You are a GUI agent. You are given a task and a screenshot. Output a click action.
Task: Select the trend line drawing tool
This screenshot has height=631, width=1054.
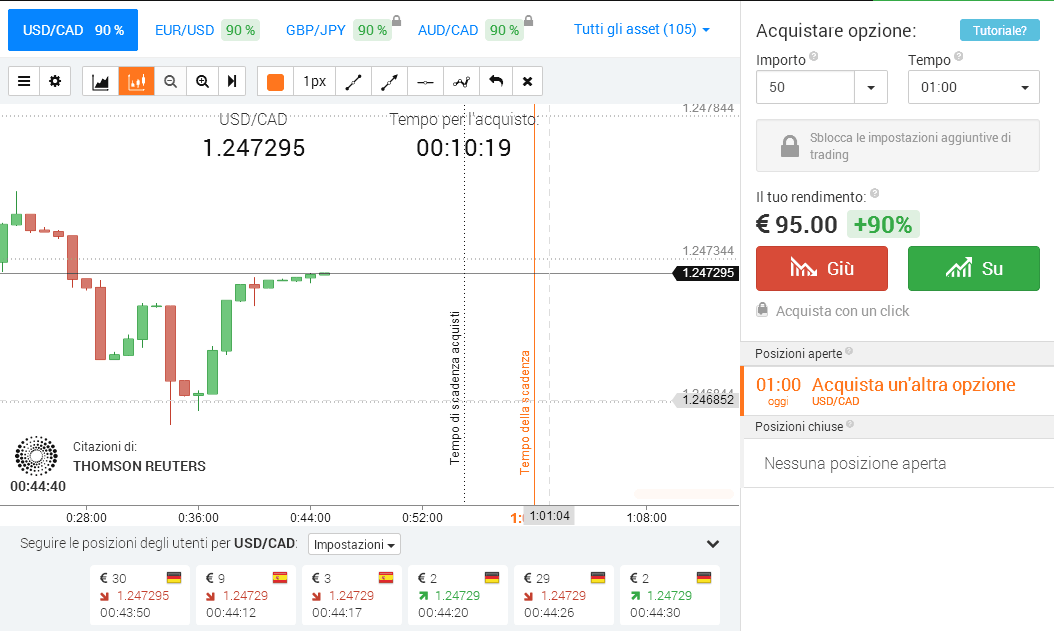pos(354,82)
